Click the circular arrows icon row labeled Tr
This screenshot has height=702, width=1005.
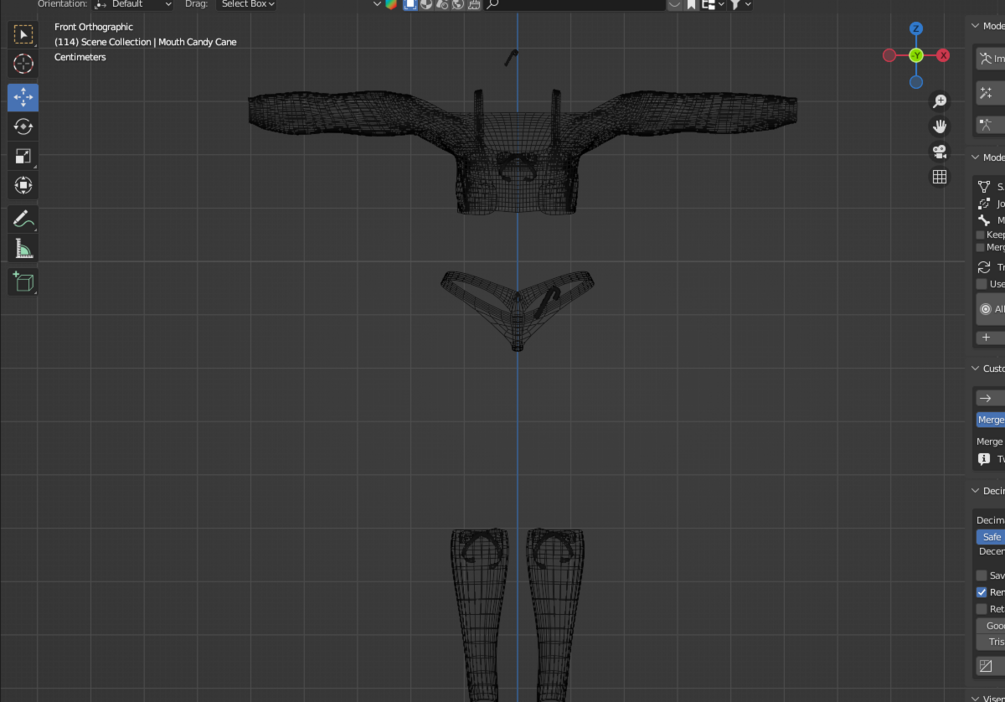click(990, 267)
